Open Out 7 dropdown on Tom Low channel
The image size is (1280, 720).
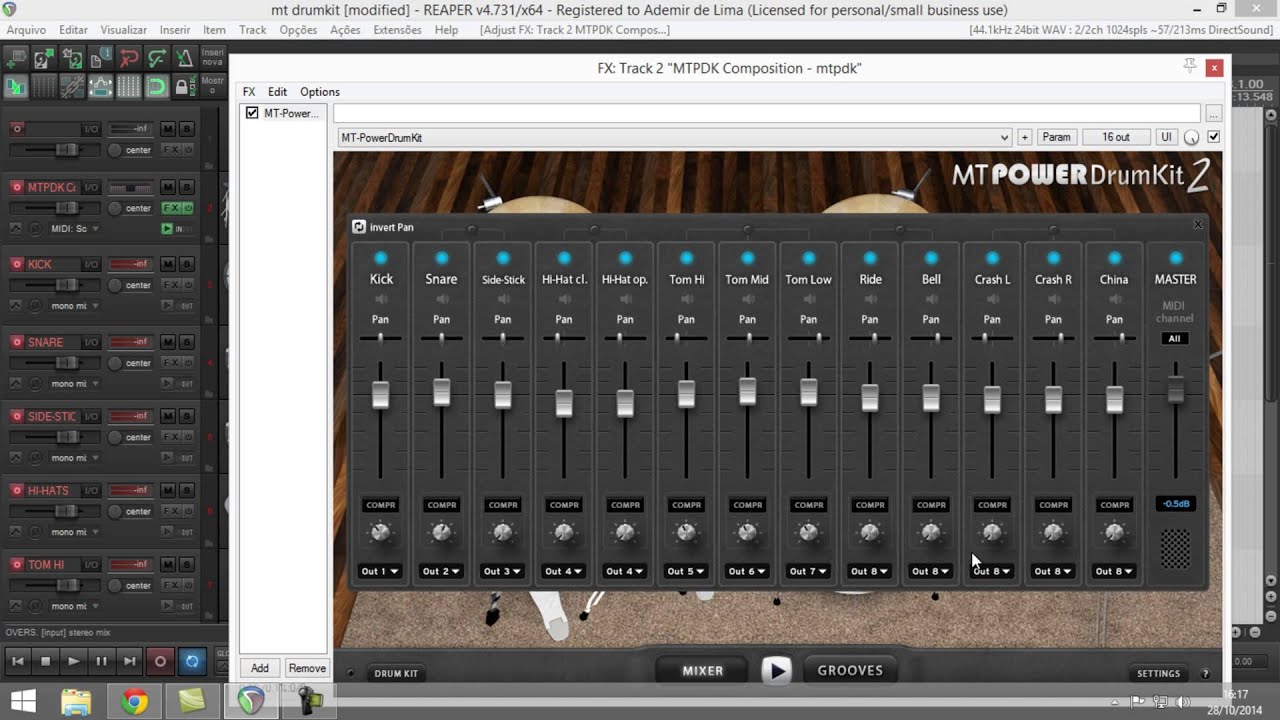(x=808, y=571)
